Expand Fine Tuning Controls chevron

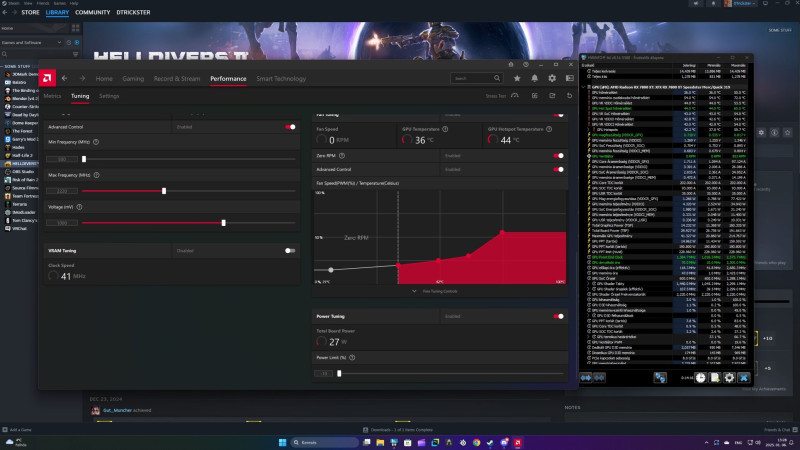[414, 291]
